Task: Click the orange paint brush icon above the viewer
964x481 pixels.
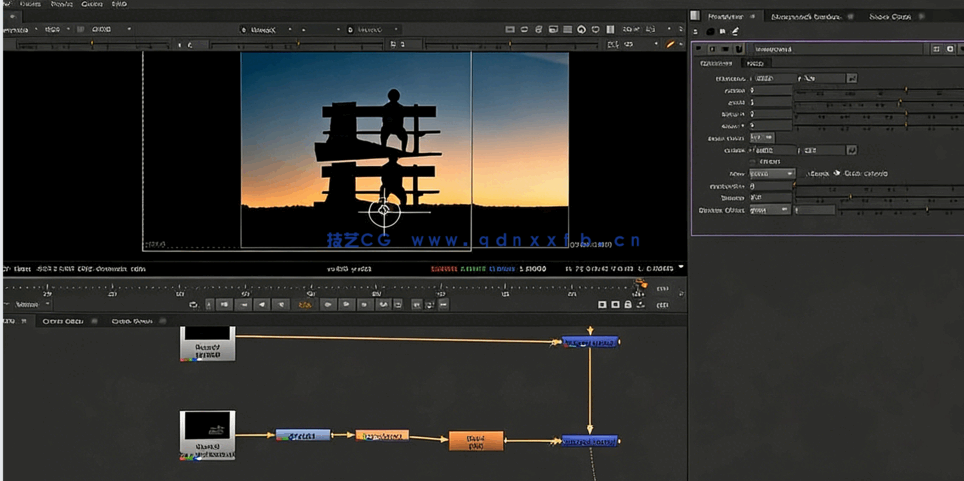Action: [x=671, y=44]
